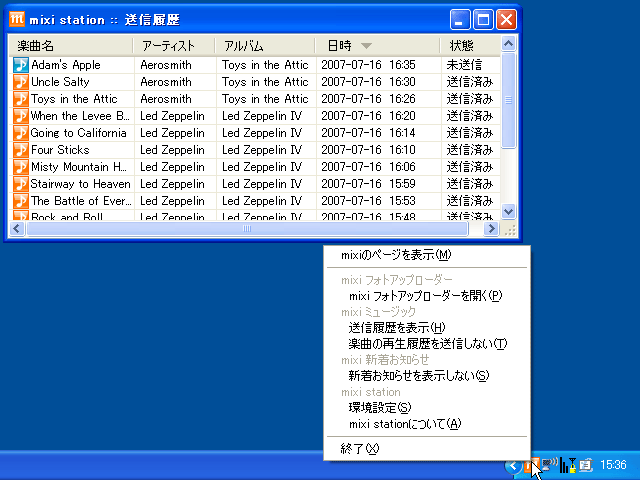Select the song title The Battle of Ever...
The width and height of the screenshot is (640, 480).
click(x=82, y=201)
